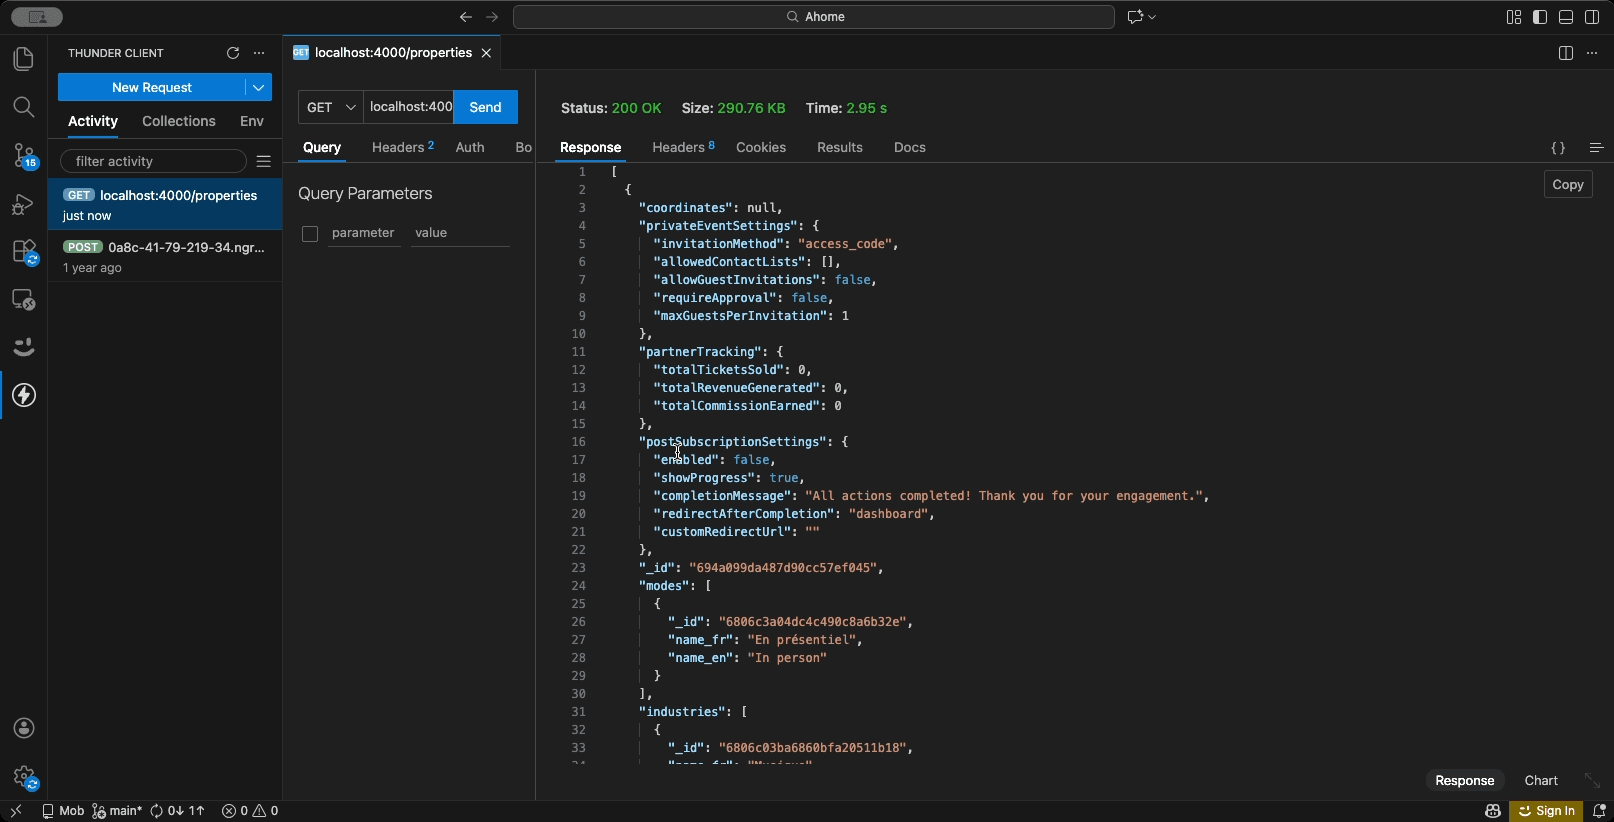Image resolution: width=1614 pixels, height=822 pixels.
Task: Toggle the primary side bar
Action: tap(1540, 17)
